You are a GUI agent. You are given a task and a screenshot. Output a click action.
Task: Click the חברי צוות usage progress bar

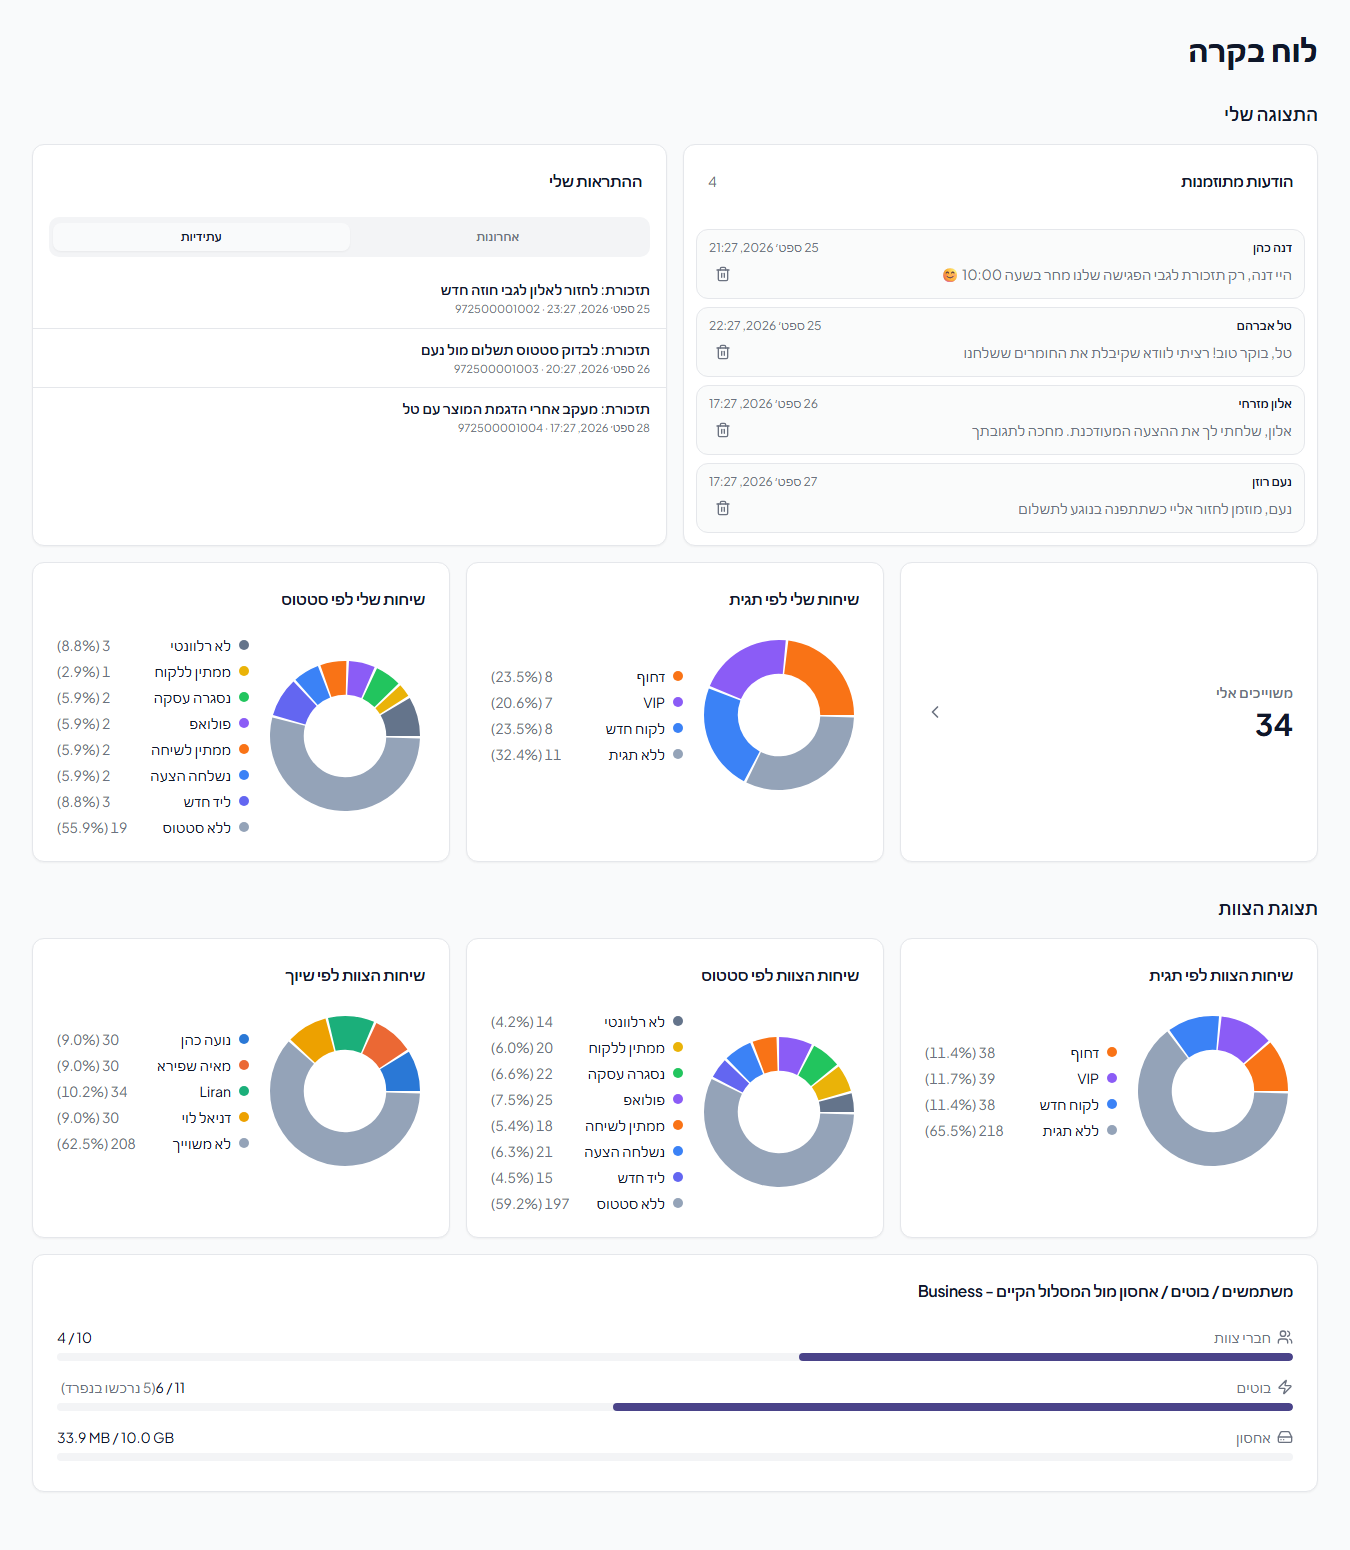pyautogui.click(x=675, y=1357)
